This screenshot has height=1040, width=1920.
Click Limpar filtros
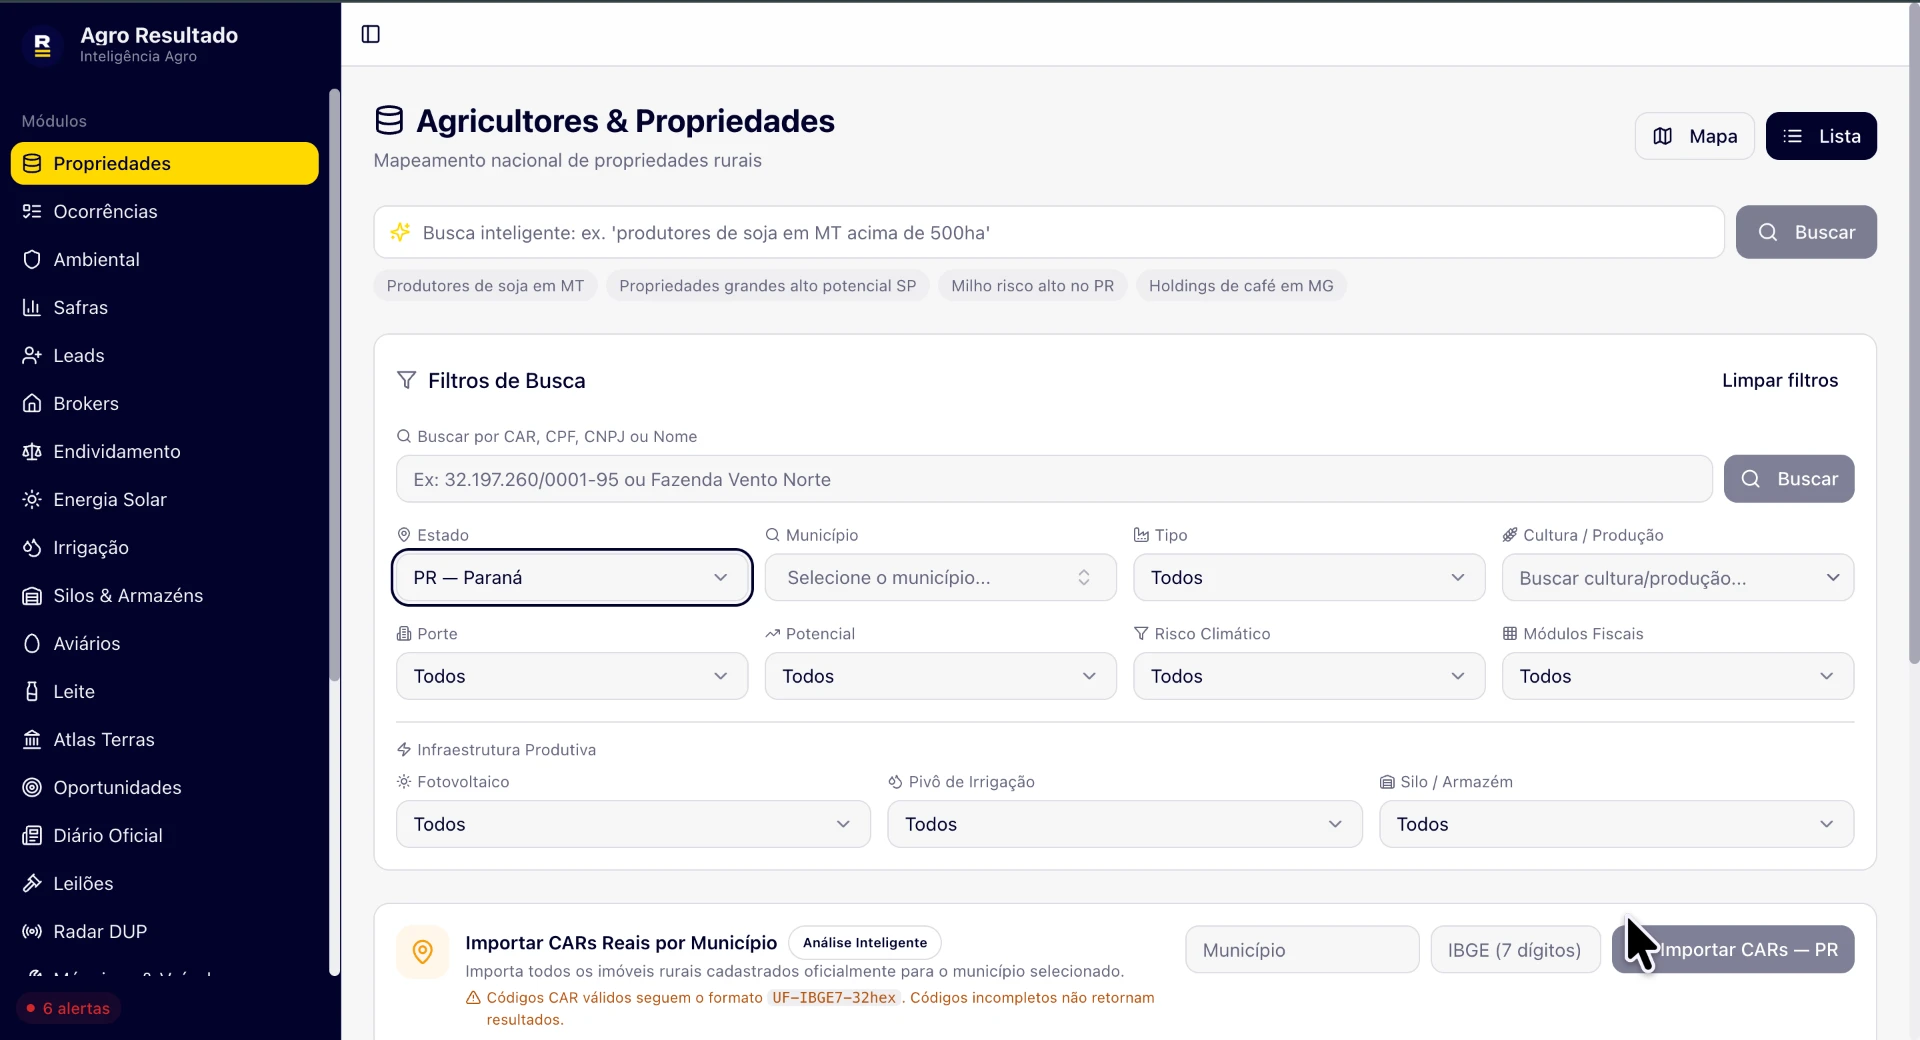(x=1780, y=380)
